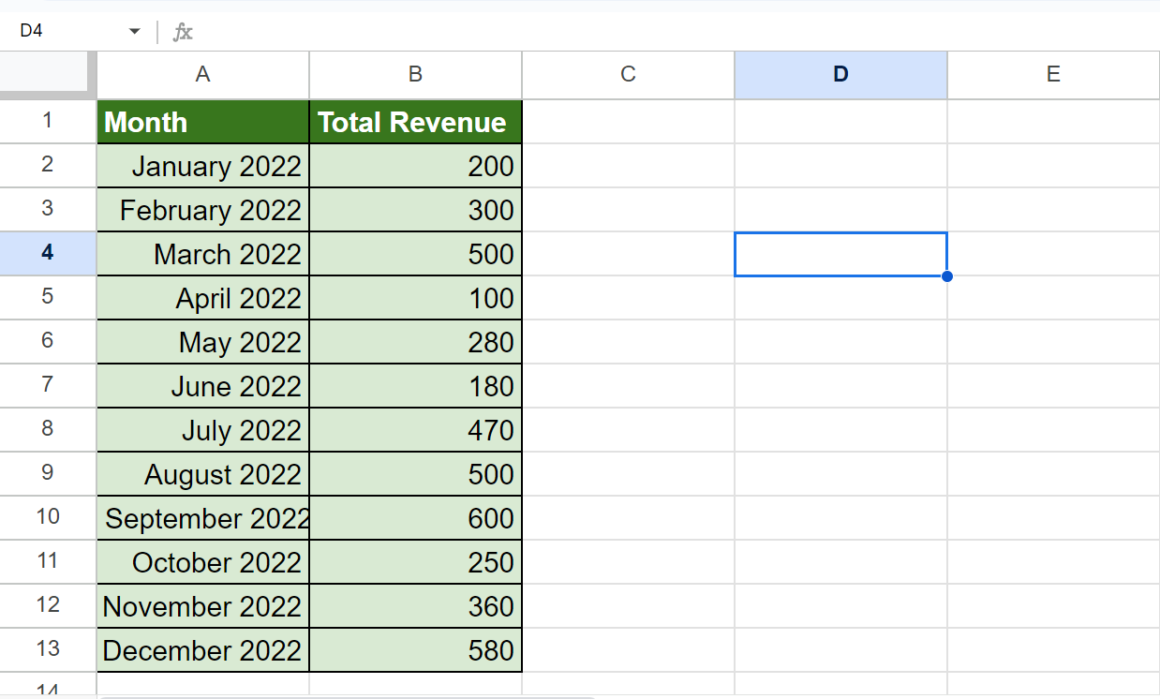Select row 4 header

click(45, 253)
